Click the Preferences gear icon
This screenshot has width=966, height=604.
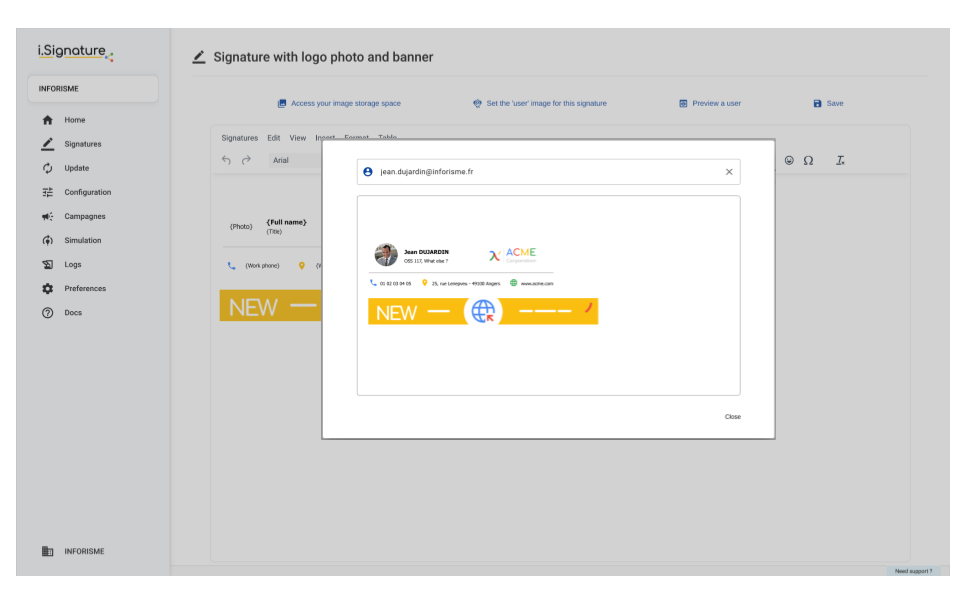(47, 288)
